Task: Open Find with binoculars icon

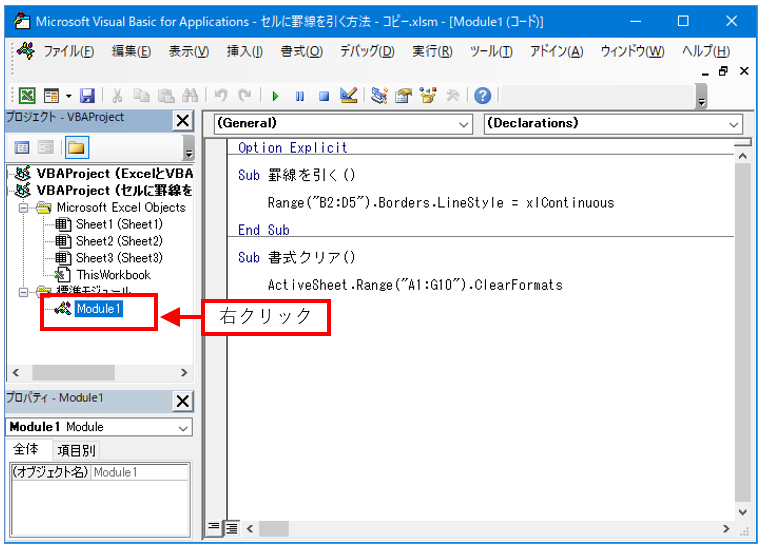Action: (x=190, y=95)
